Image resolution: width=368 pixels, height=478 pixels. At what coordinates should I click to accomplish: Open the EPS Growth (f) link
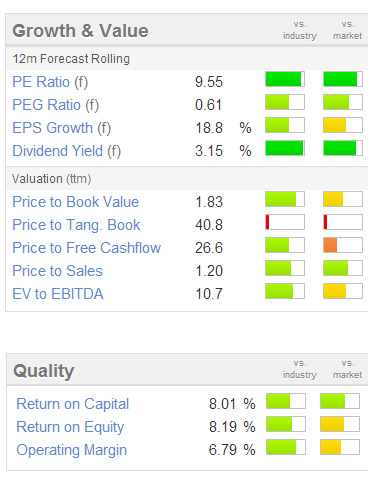click(62, 128)
